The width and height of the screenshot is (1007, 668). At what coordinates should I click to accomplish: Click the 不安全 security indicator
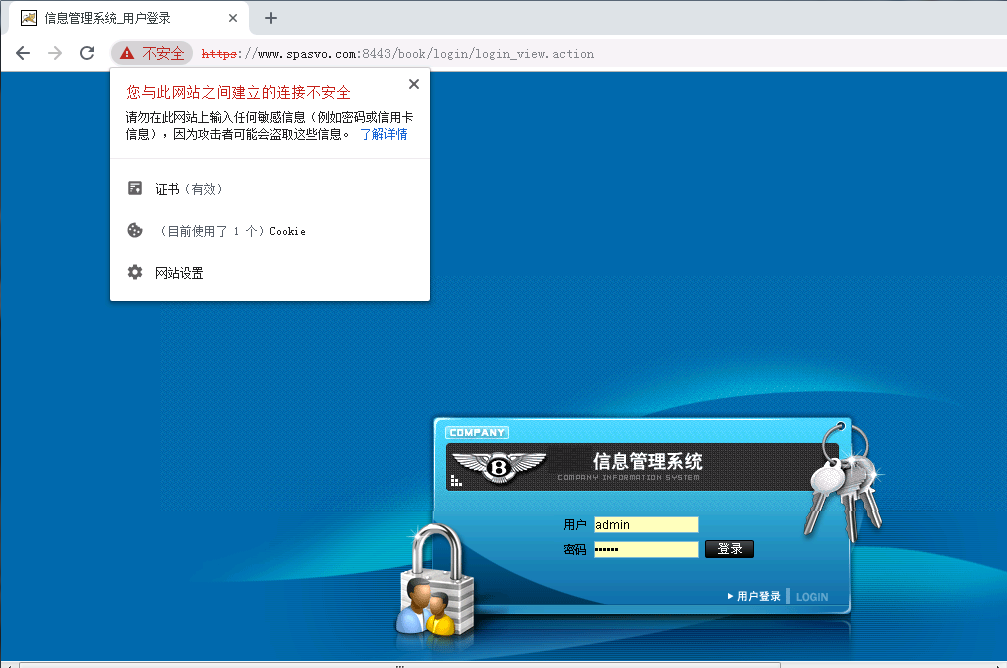pos(162,53)
